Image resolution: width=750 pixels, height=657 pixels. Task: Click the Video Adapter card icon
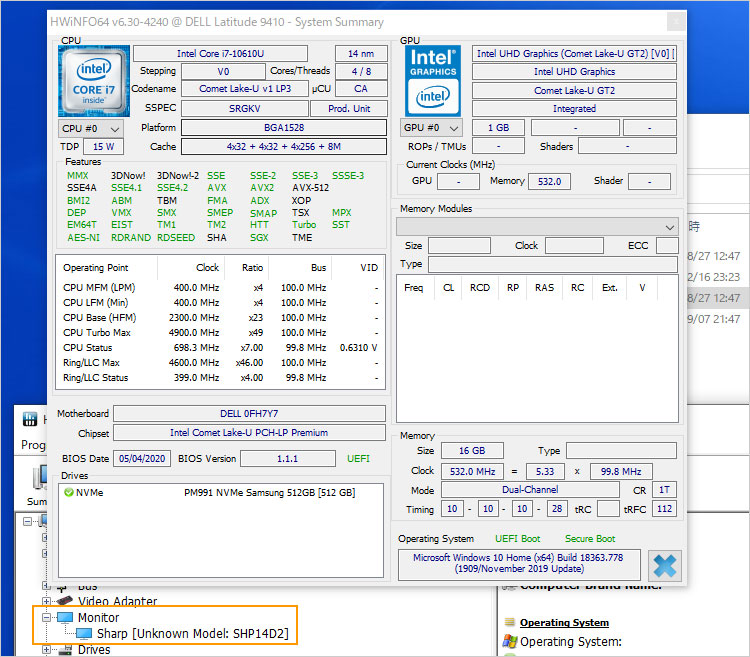coord(65,602)
